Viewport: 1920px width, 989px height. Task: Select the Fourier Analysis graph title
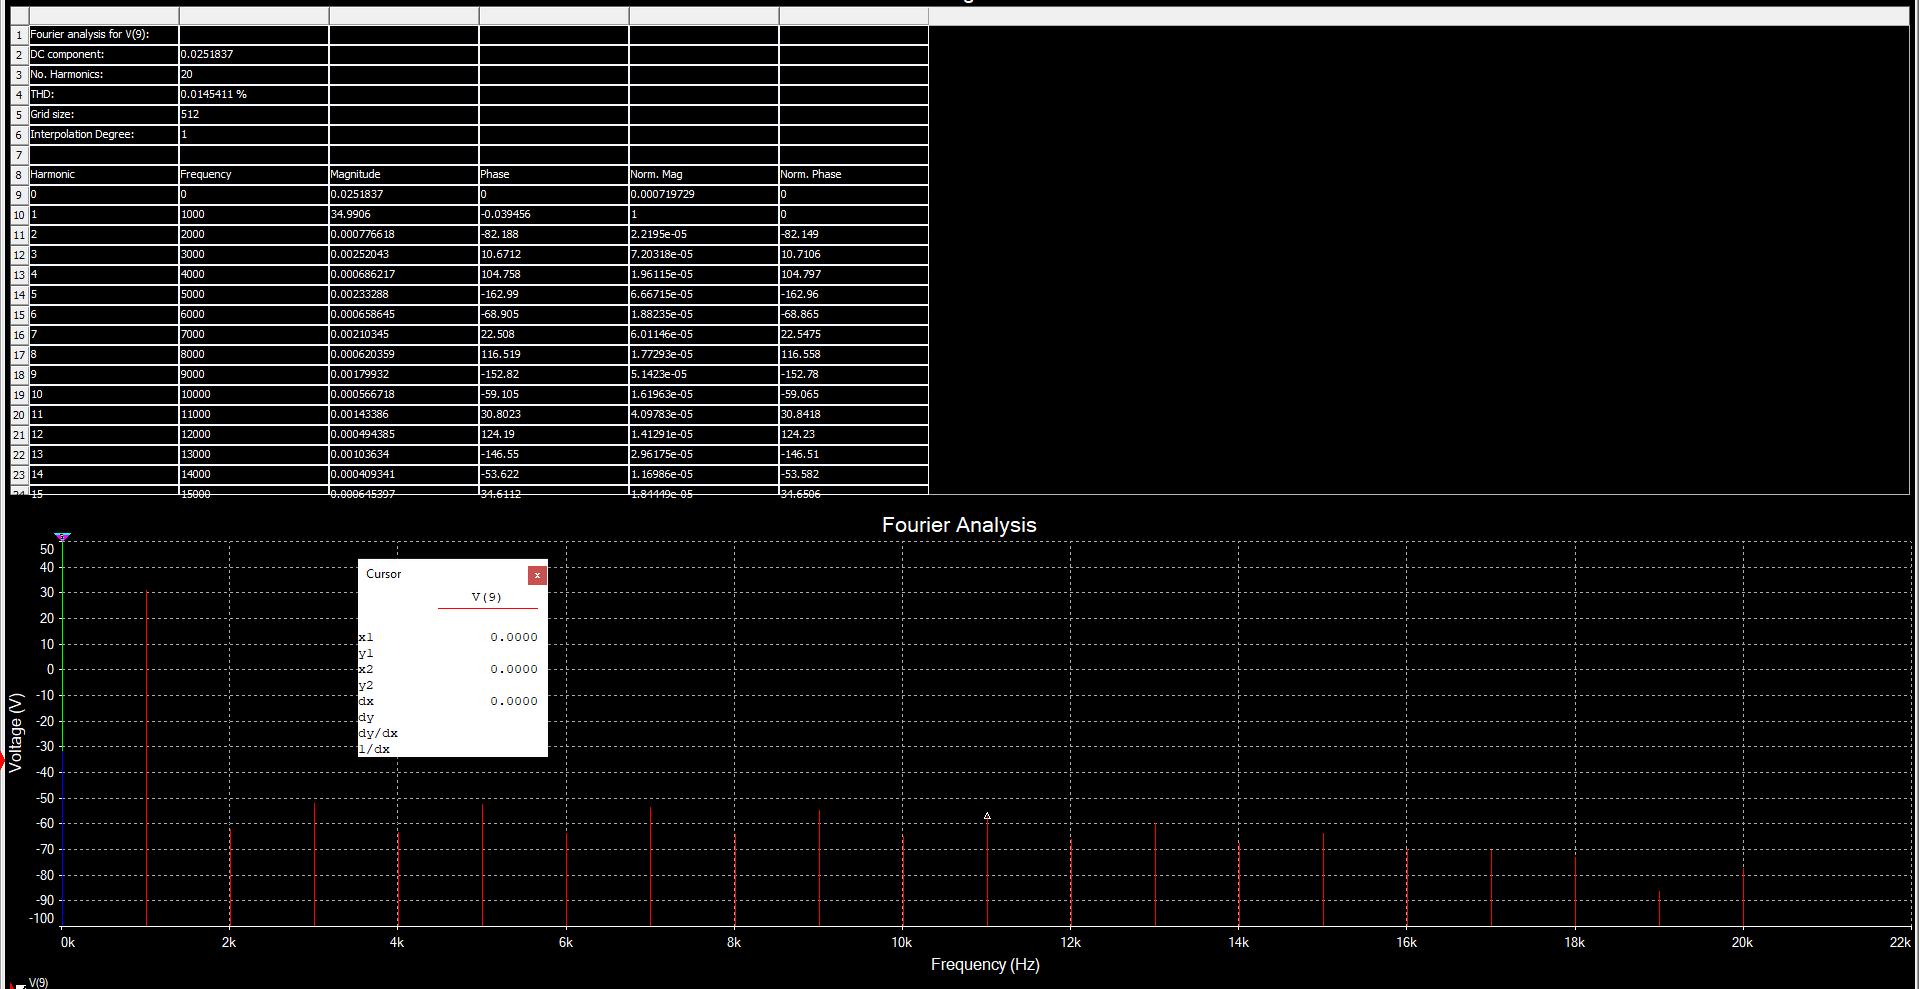[959, 525]
